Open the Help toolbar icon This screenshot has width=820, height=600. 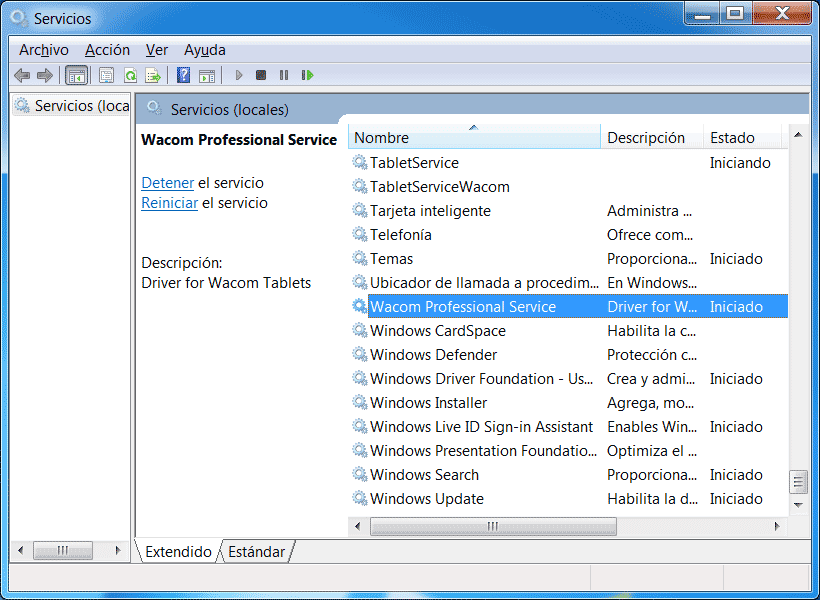(x=184, y=75)
